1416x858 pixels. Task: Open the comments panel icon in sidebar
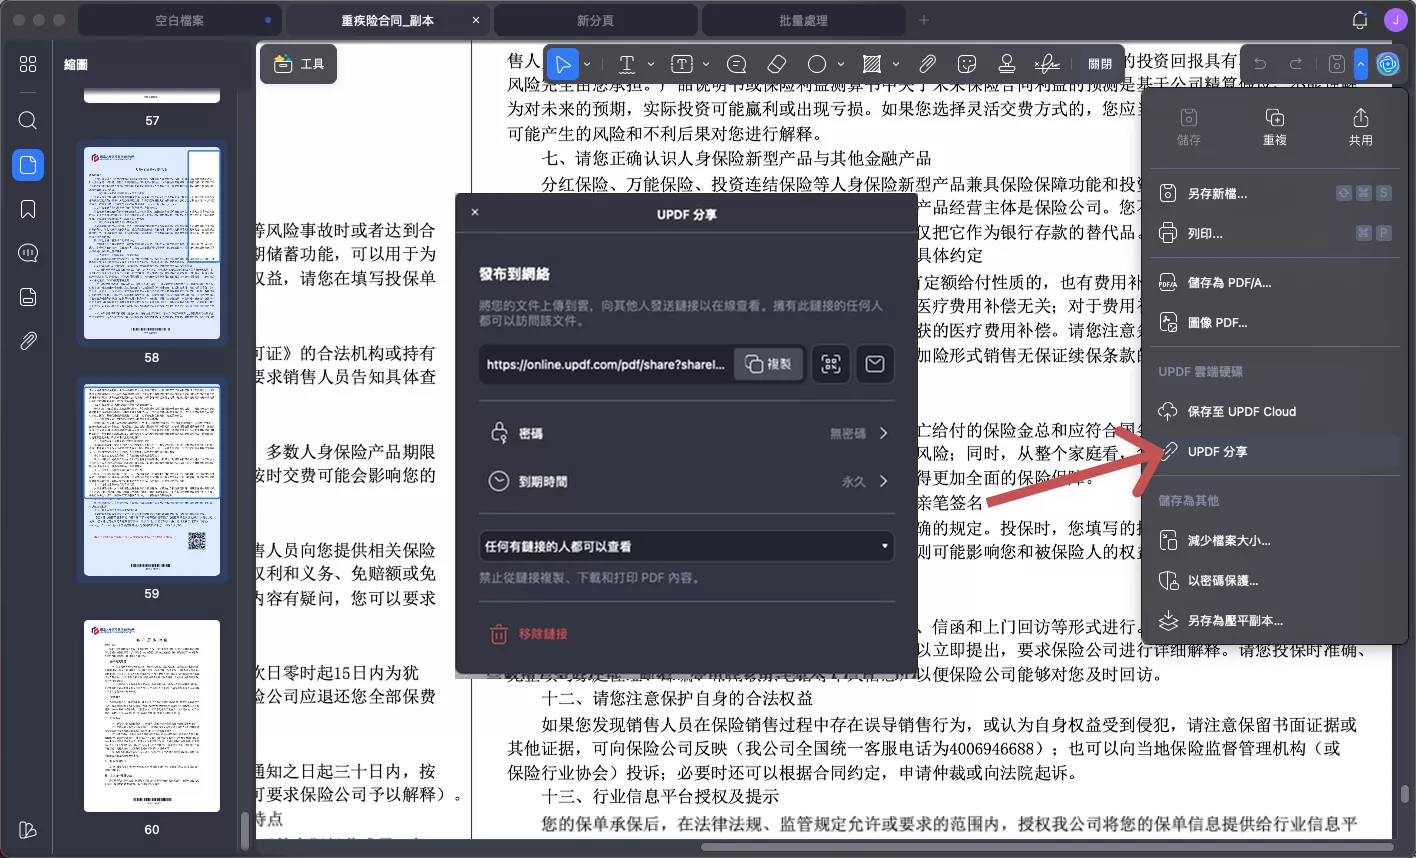tap(28, 253)
